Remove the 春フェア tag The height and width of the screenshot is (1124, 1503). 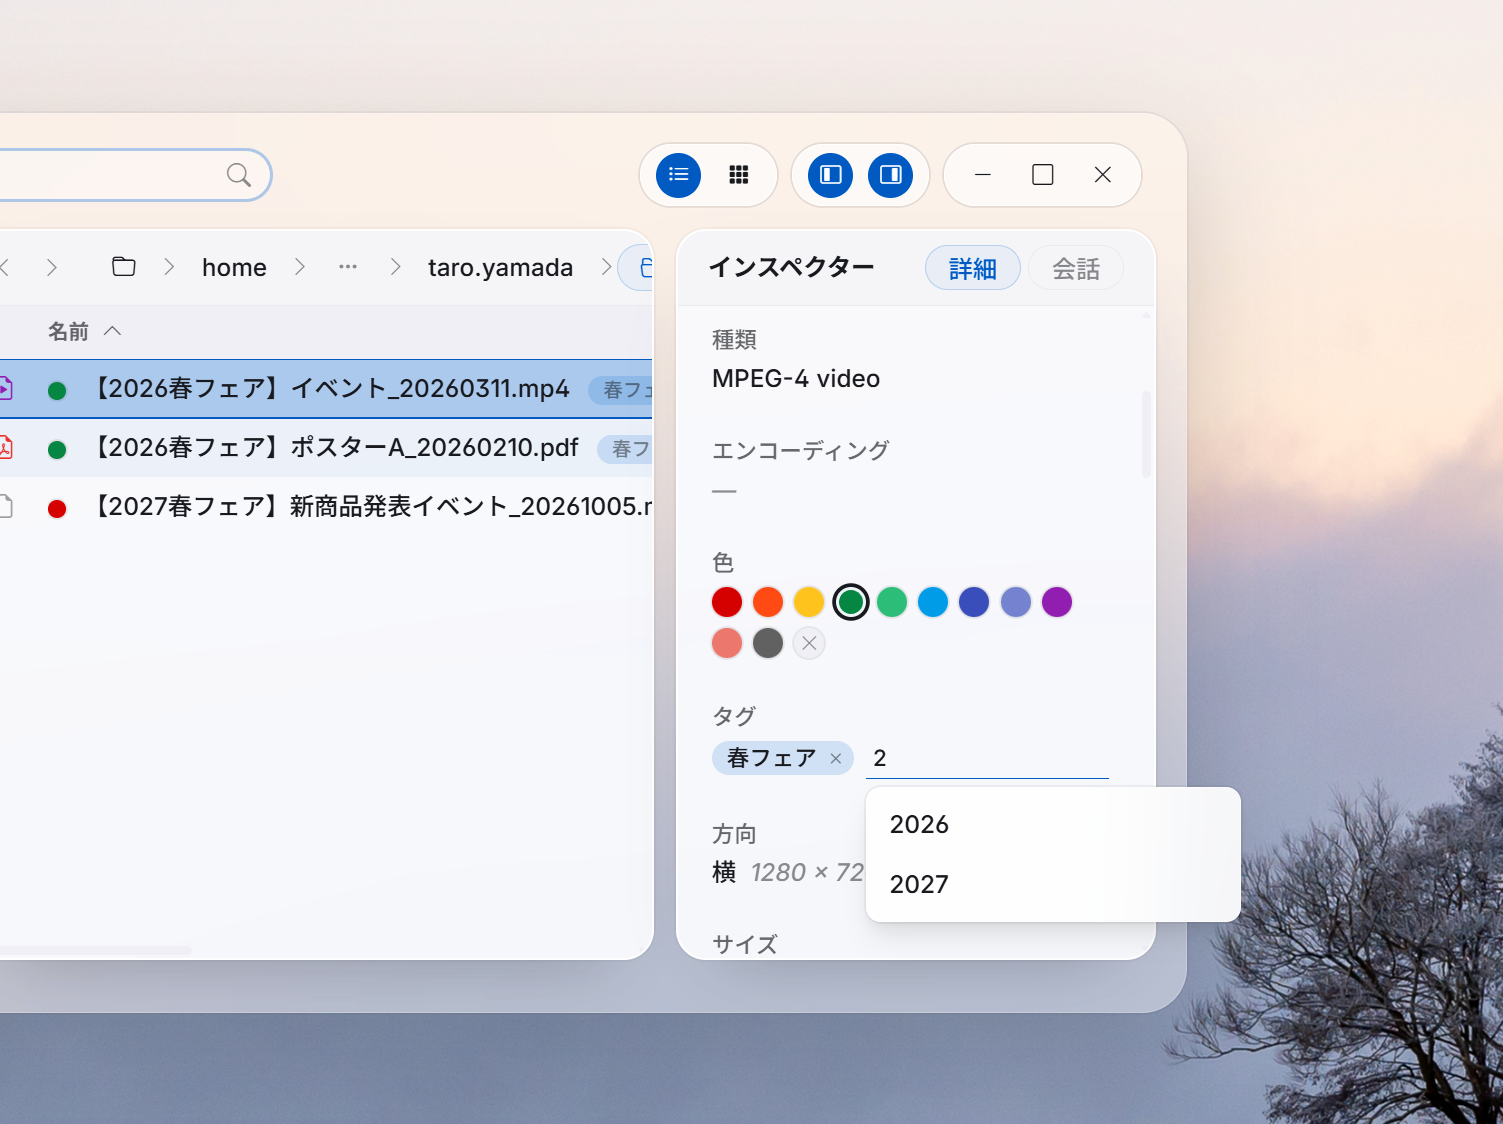[836, 759]
